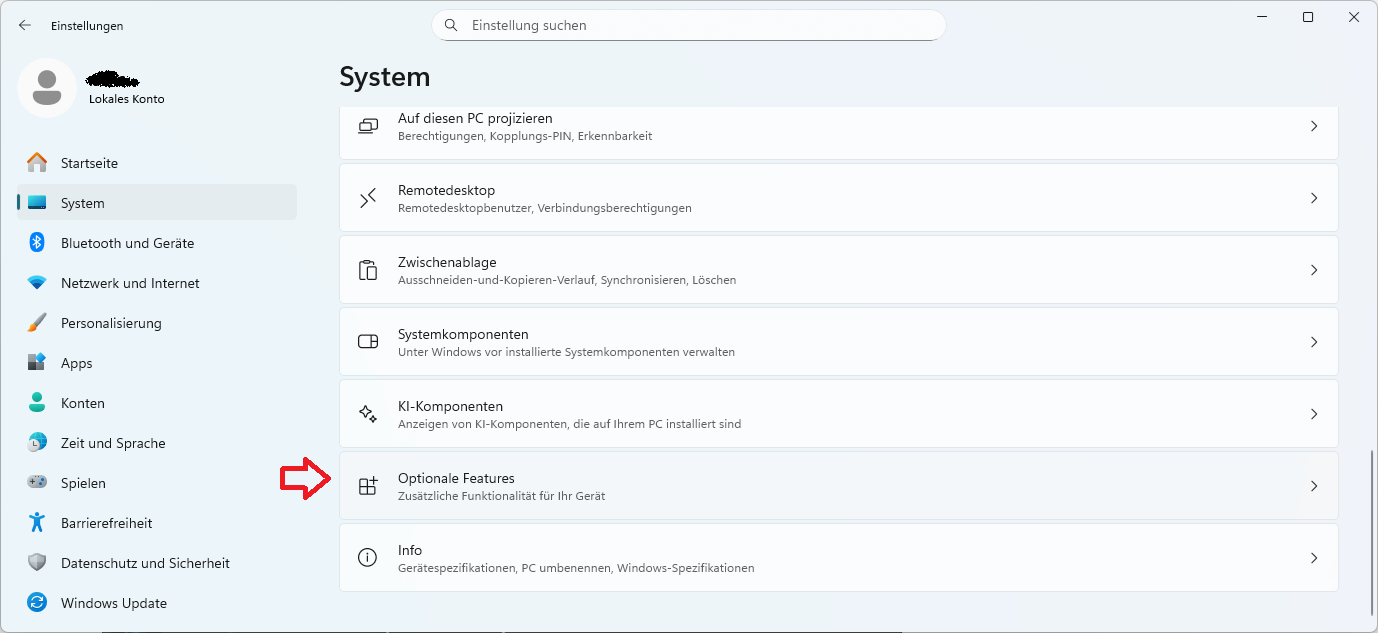Viewport: 1378px width, 633px height.
Task: Click the Zwischenablage clipboard icon
Action: coord(368,269)
